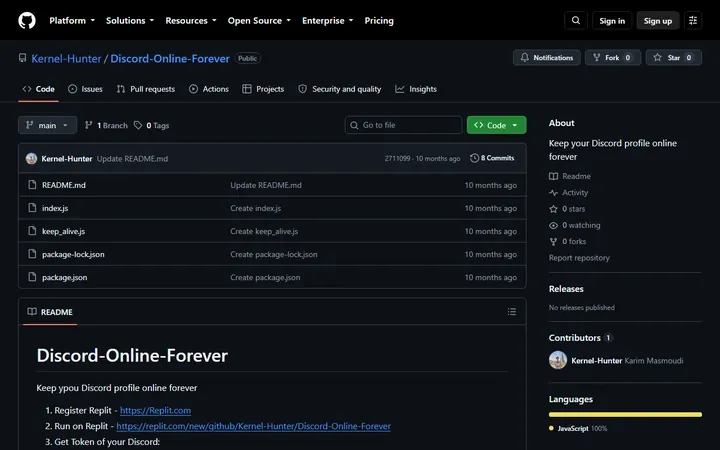This screenshot has width=720, height=450.
Task: Open the 8 Commits history link
Action: pyautogui.click(x=492, y=158)
